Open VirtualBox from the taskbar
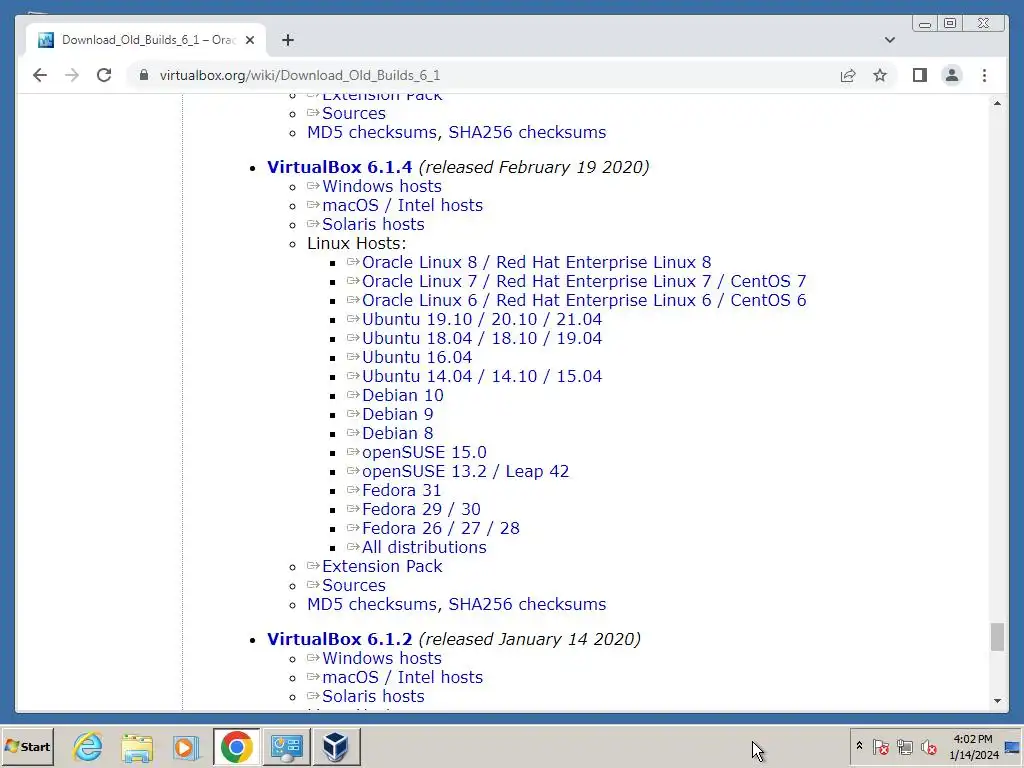This screenshot has height=768, width=1024. [x=336, y=746]
